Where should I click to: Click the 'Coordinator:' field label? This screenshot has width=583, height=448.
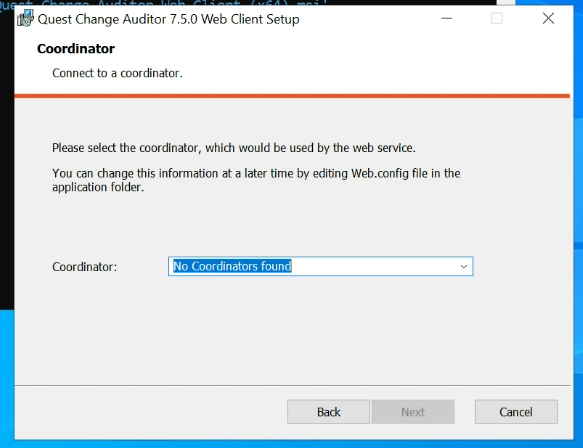pos(84,267)
